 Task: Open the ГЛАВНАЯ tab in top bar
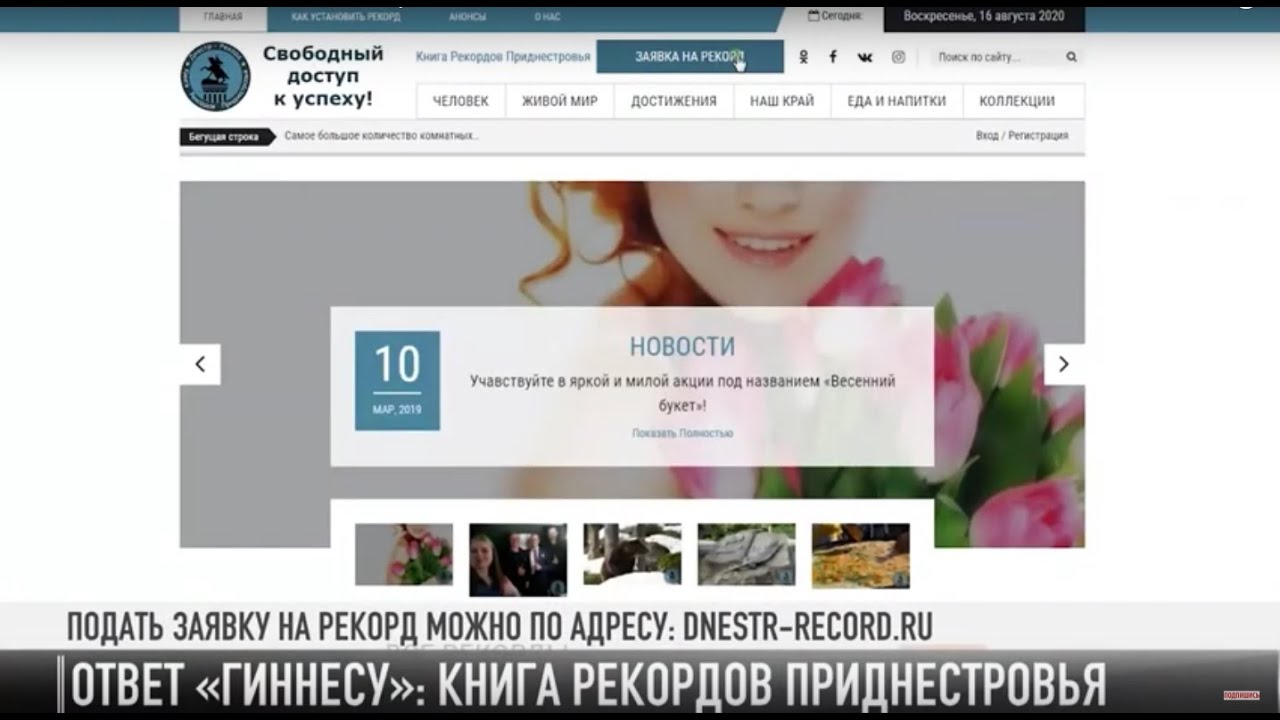pos(222,17)
